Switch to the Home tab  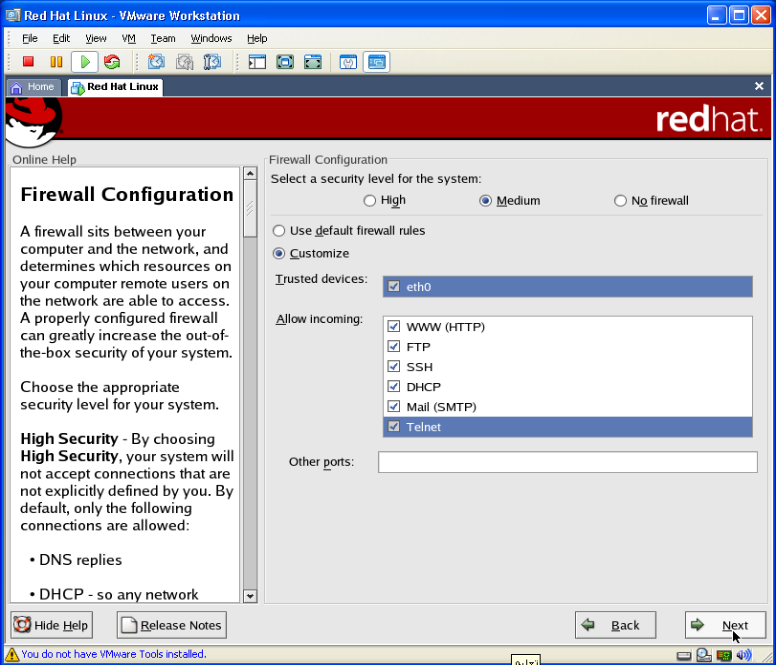pos(33,87)
